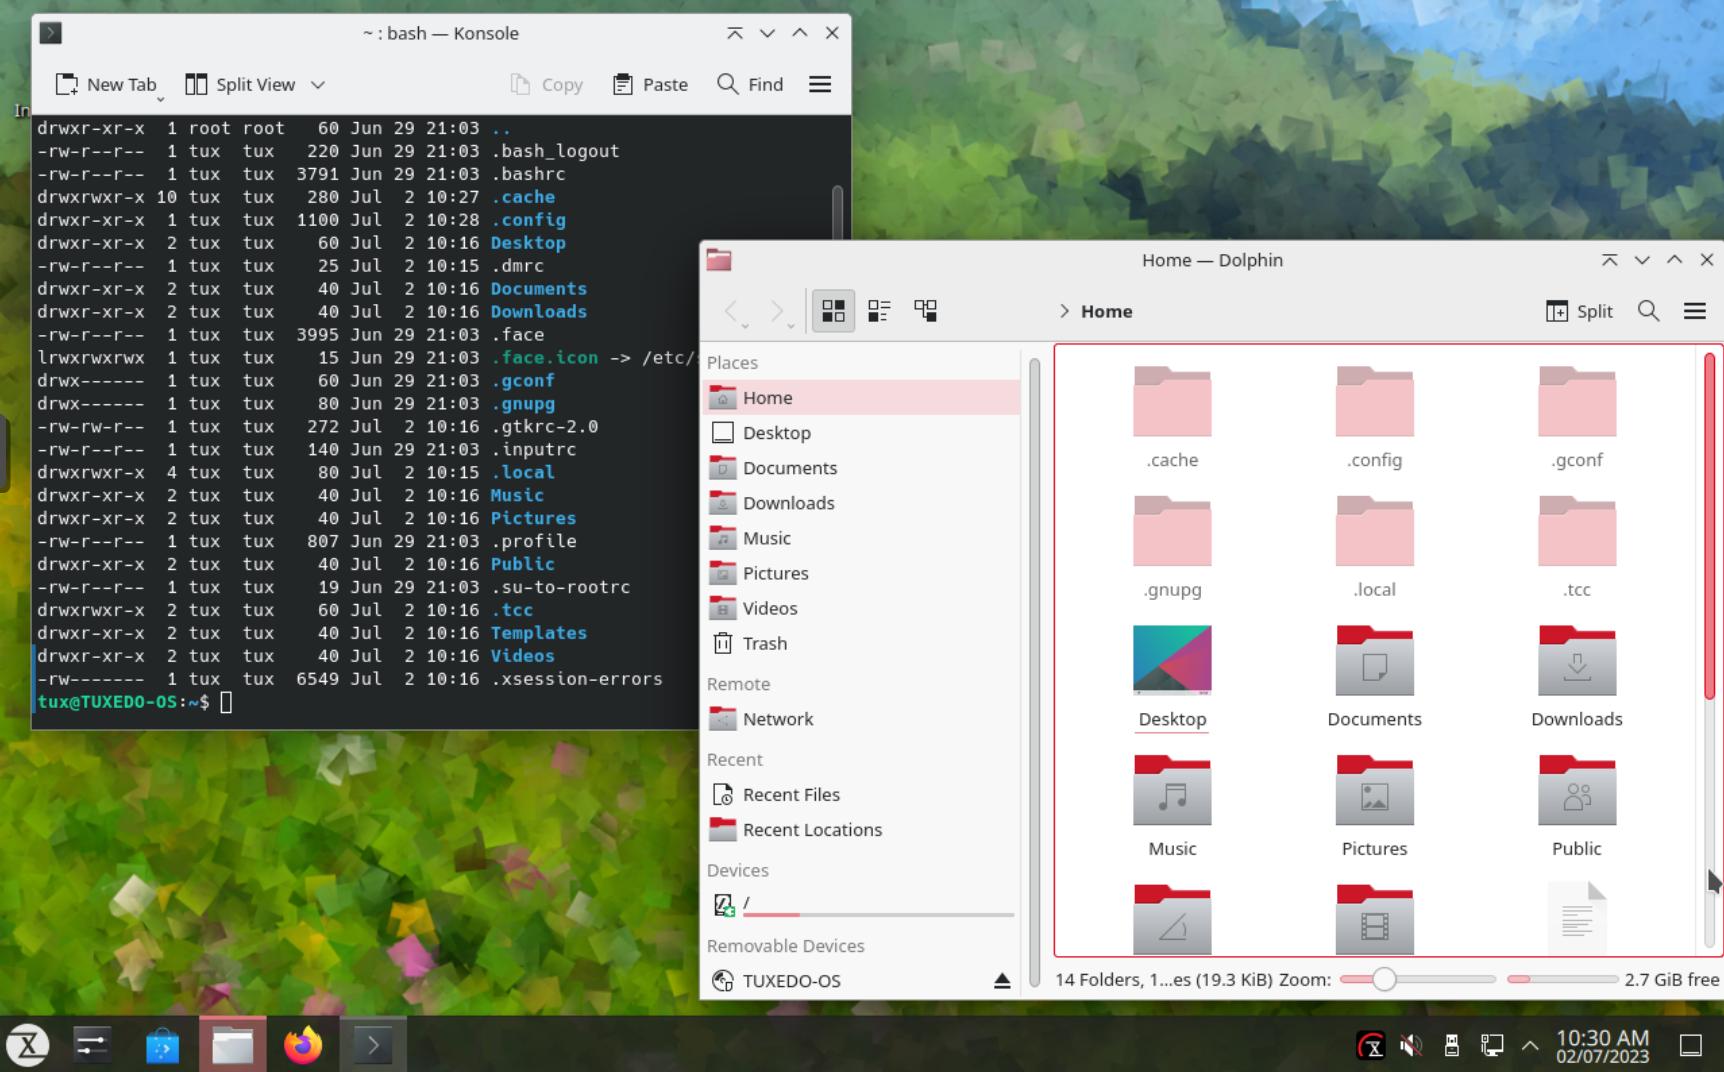Go forward in Dolphin navigation history
1724x1072 pixels.
(x=779, y=311)
